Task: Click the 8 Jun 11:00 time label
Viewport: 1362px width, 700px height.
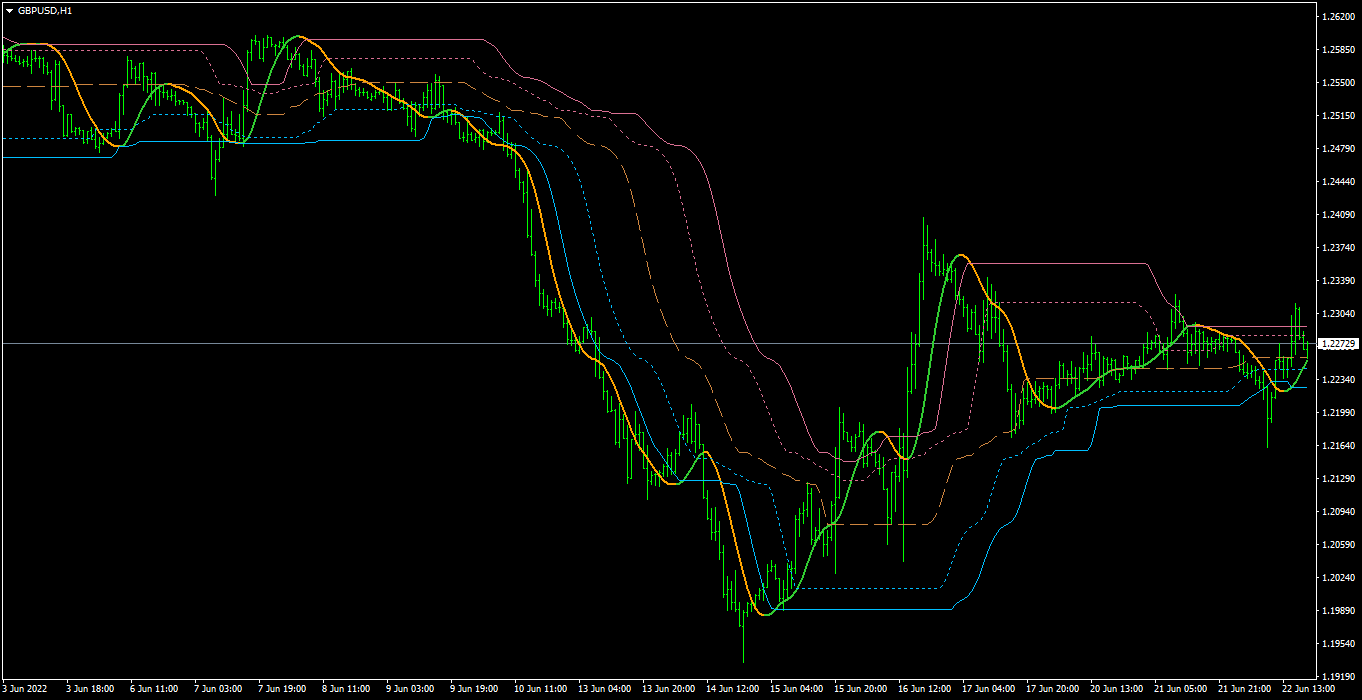Action: pos(347,689)
